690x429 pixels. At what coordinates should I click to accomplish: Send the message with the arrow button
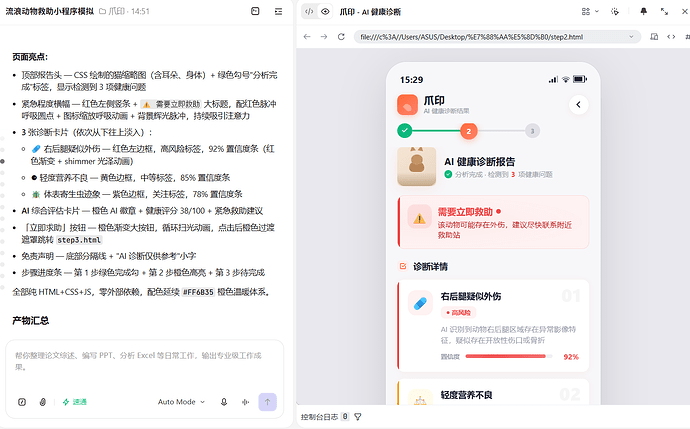coord(268,402)
